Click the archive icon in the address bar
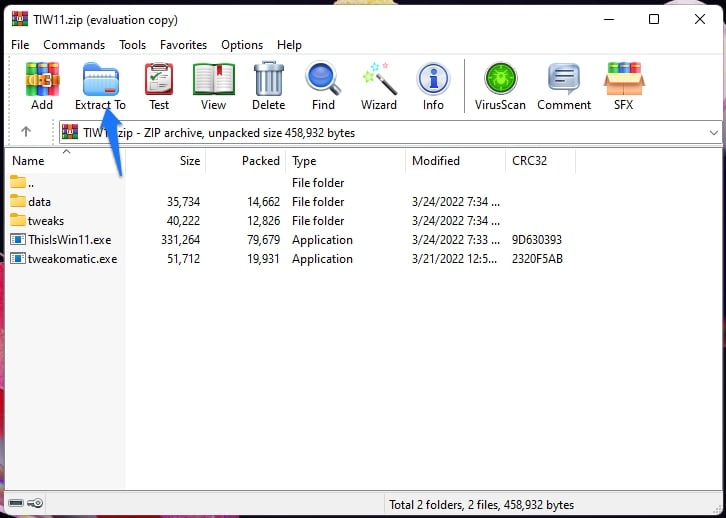726x518 pixels. [70, 132]
